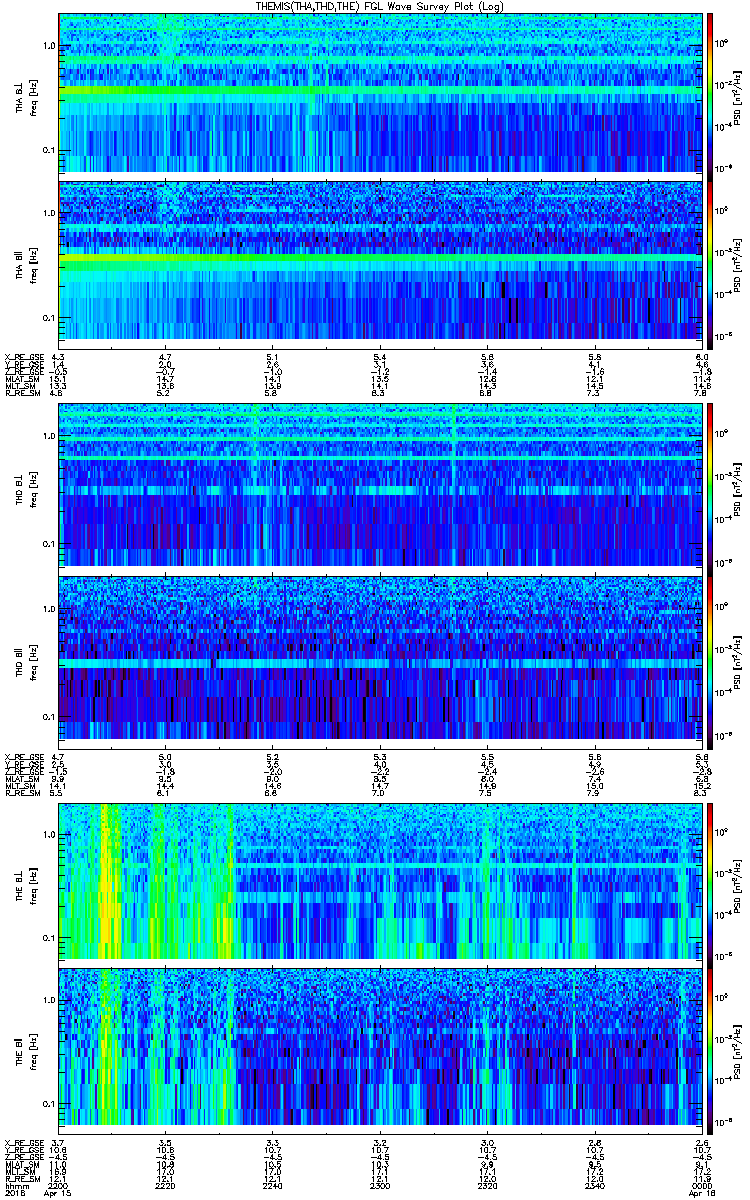Click the MLAT_SM row label under the THA panels
Screen dimensions: 750x1200
[x=22, y=380]
